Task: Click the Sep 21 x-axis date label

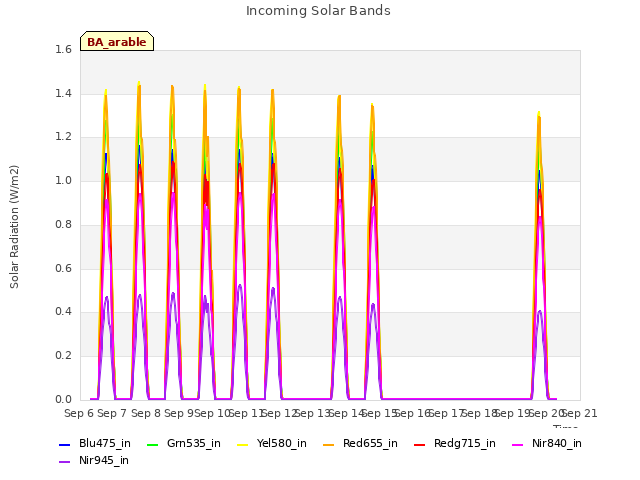Action: (x=580, y=414)
